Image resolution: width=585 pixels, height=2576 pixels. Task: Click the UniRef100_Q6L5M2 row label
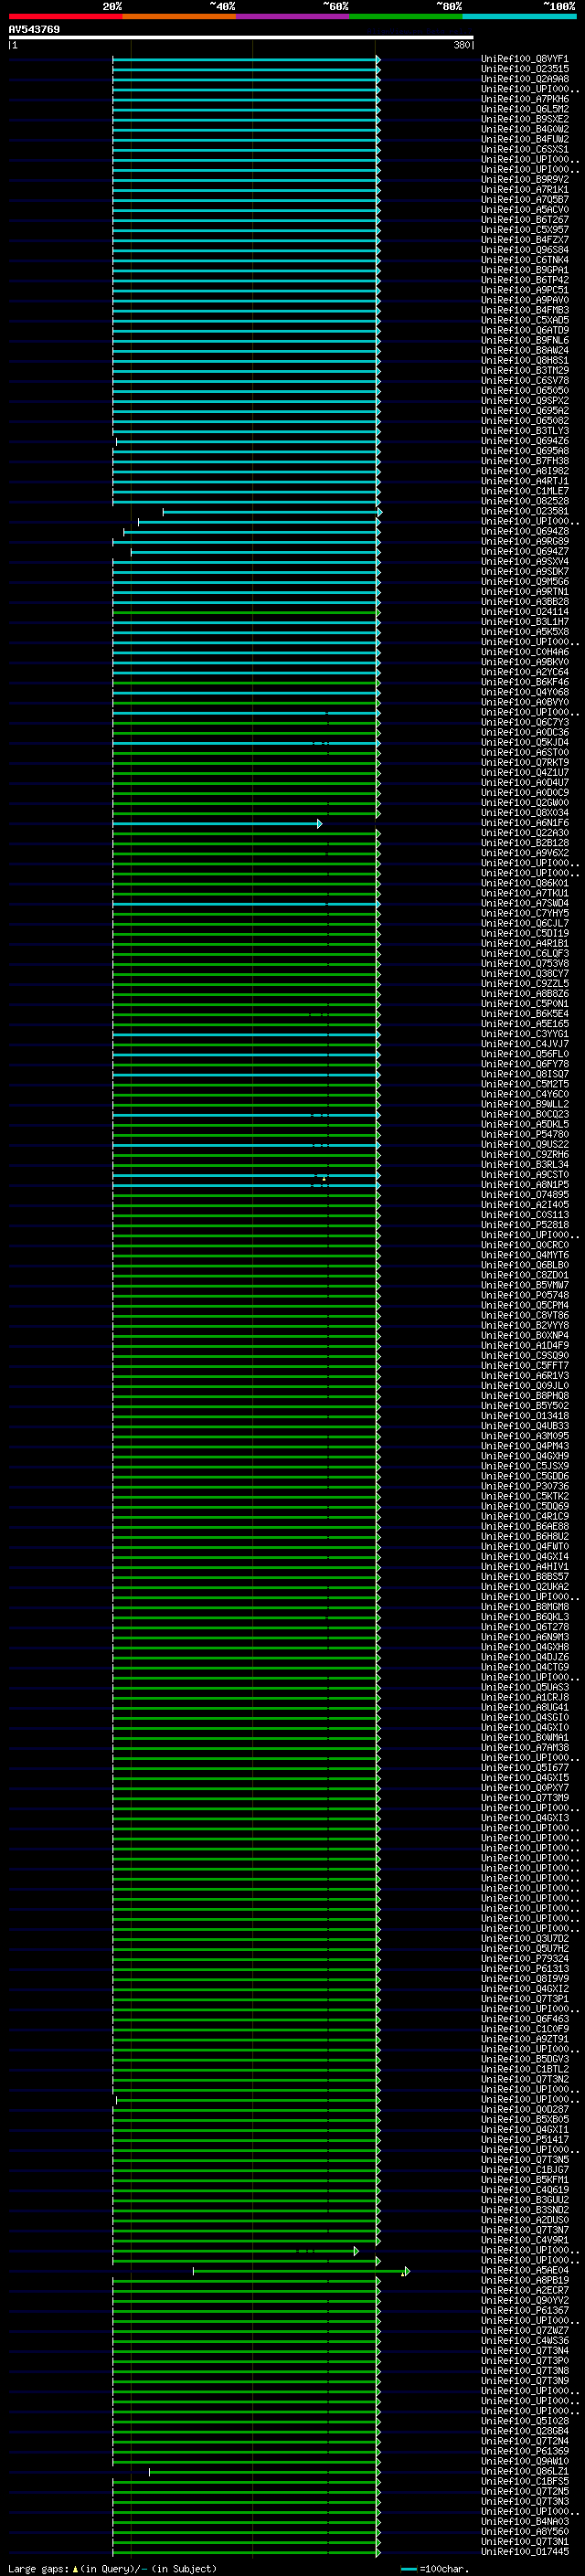coord(525,109)
